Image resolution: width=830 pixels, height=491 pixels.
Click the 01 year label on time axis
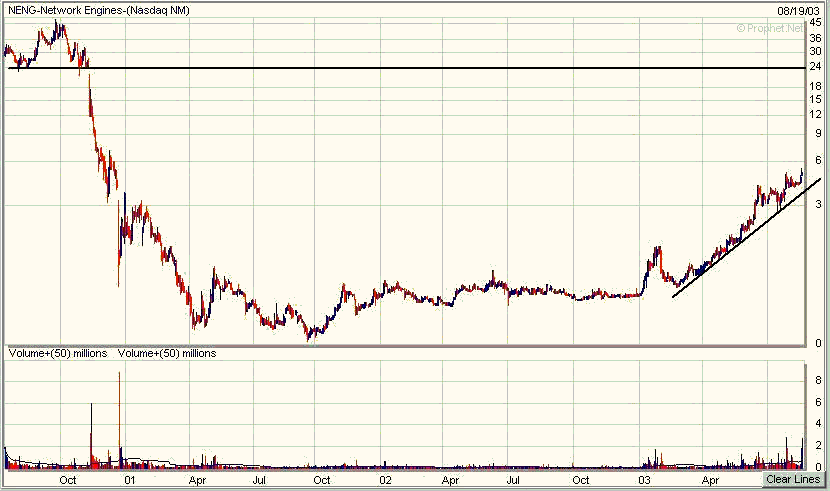pyautogui.click(x=130, y=480)
